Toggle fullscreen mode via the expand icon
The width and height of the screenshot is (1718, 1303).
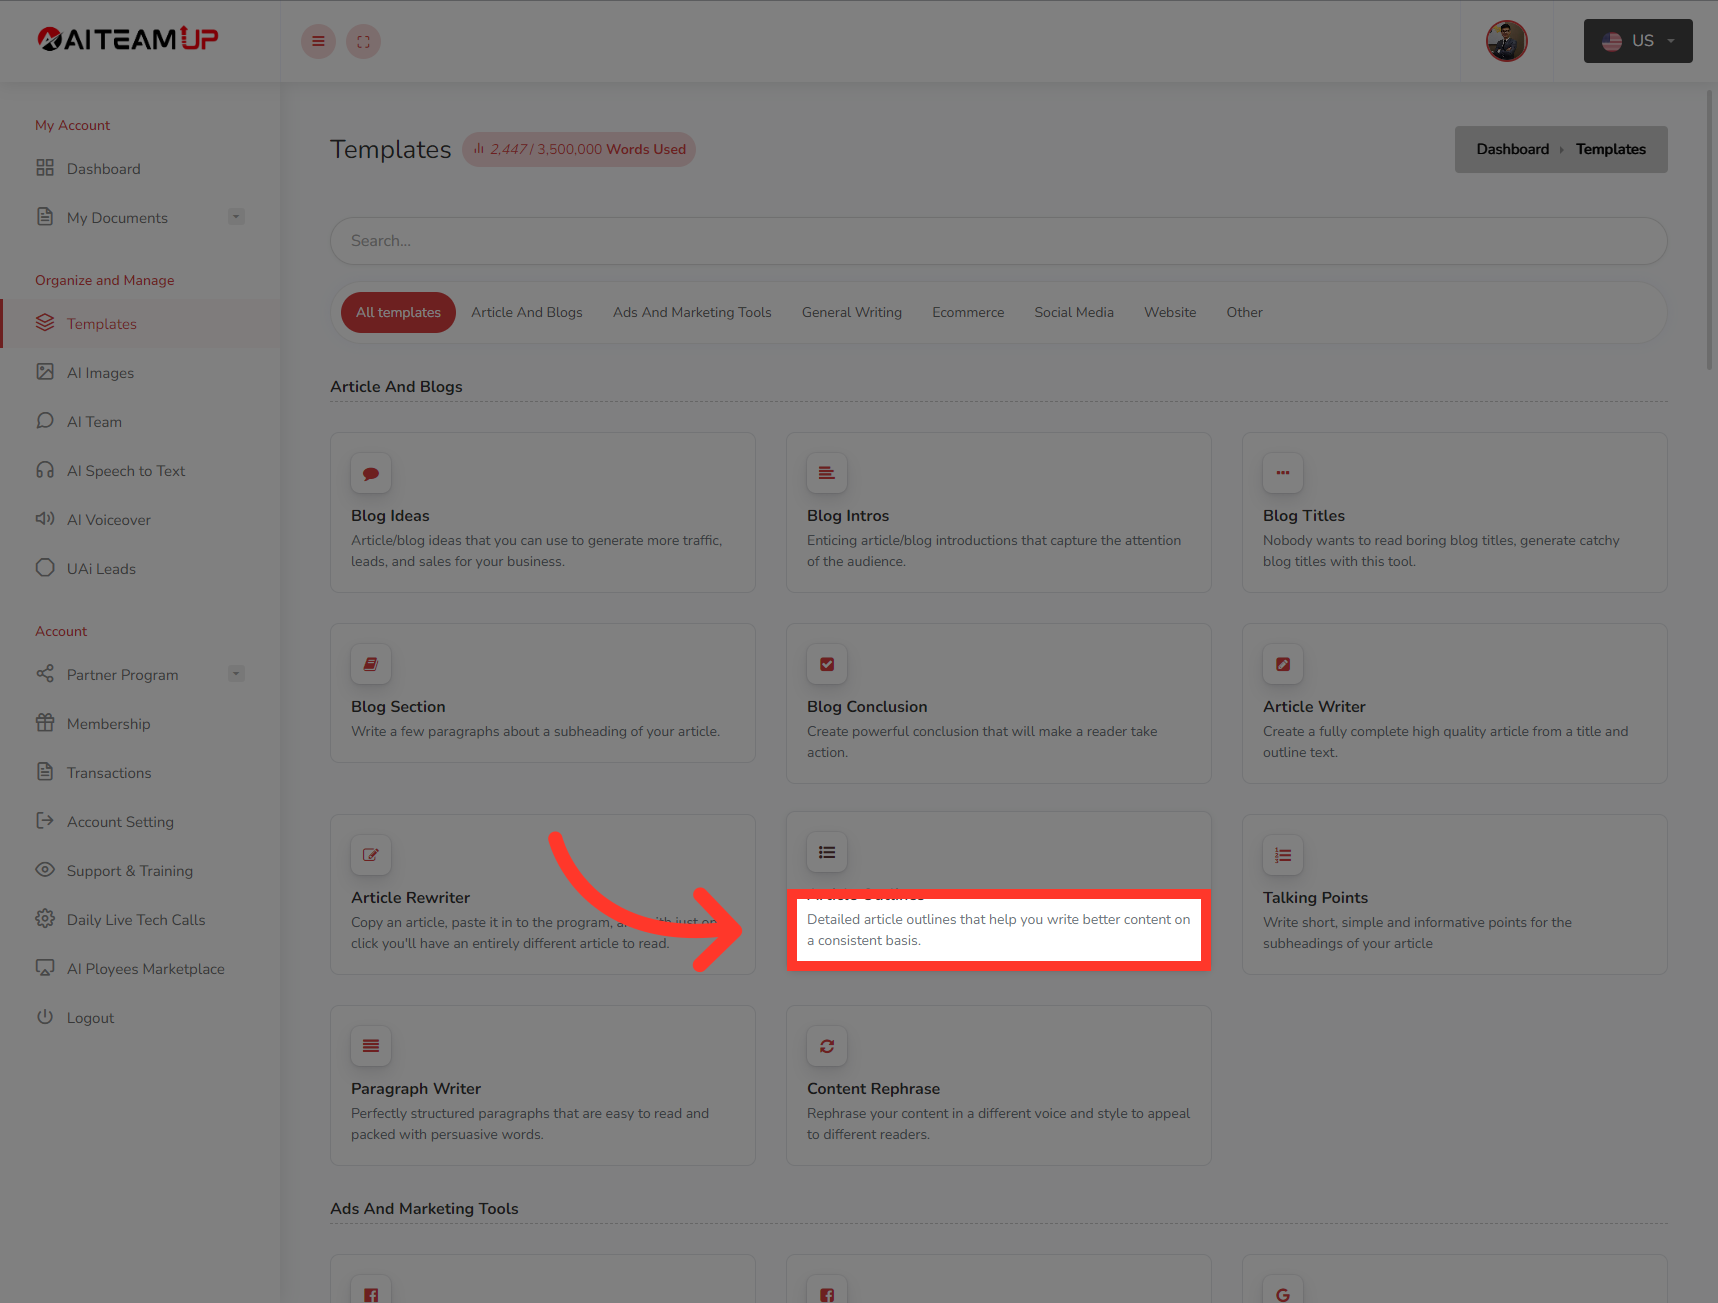pos(363,41)
